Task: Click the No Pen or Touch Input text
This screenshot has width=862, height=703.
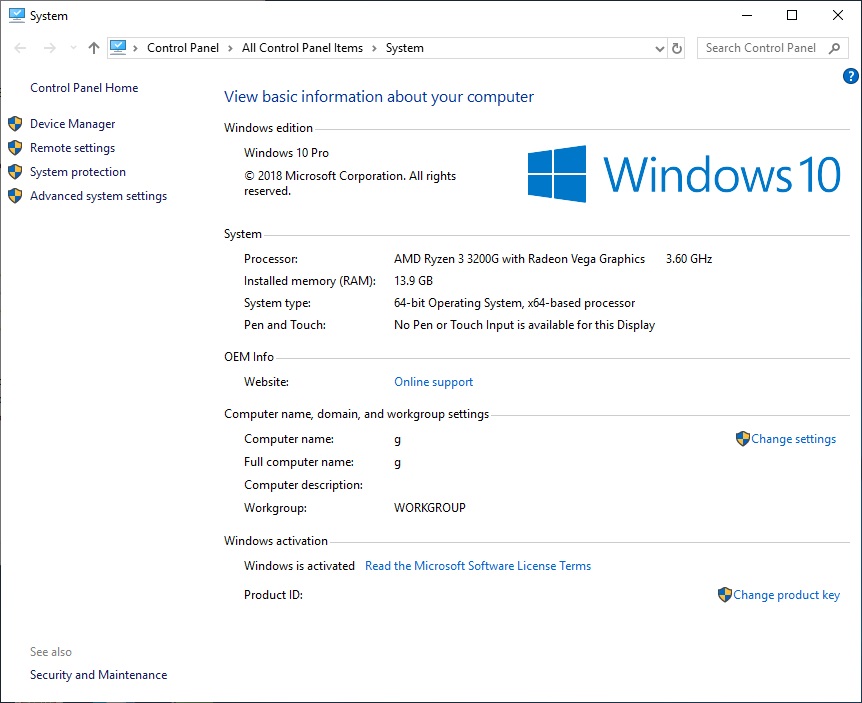Action: point(524,325)
